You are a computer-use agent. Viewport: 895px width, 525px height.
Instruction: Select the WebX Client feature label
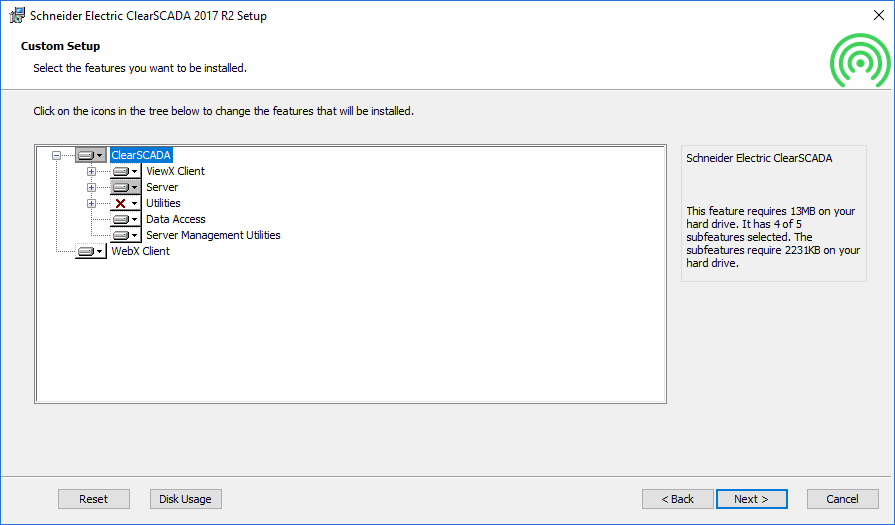tap(140, 251)
